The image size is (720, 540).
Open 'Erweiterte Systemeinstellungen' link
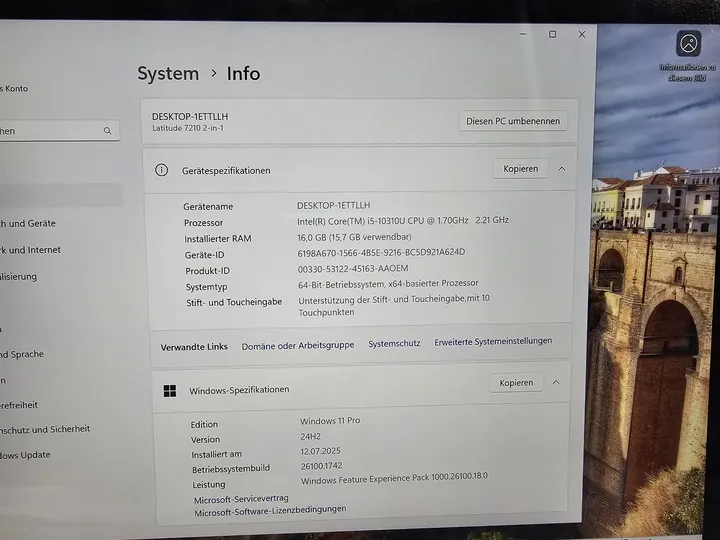point(493,341)
